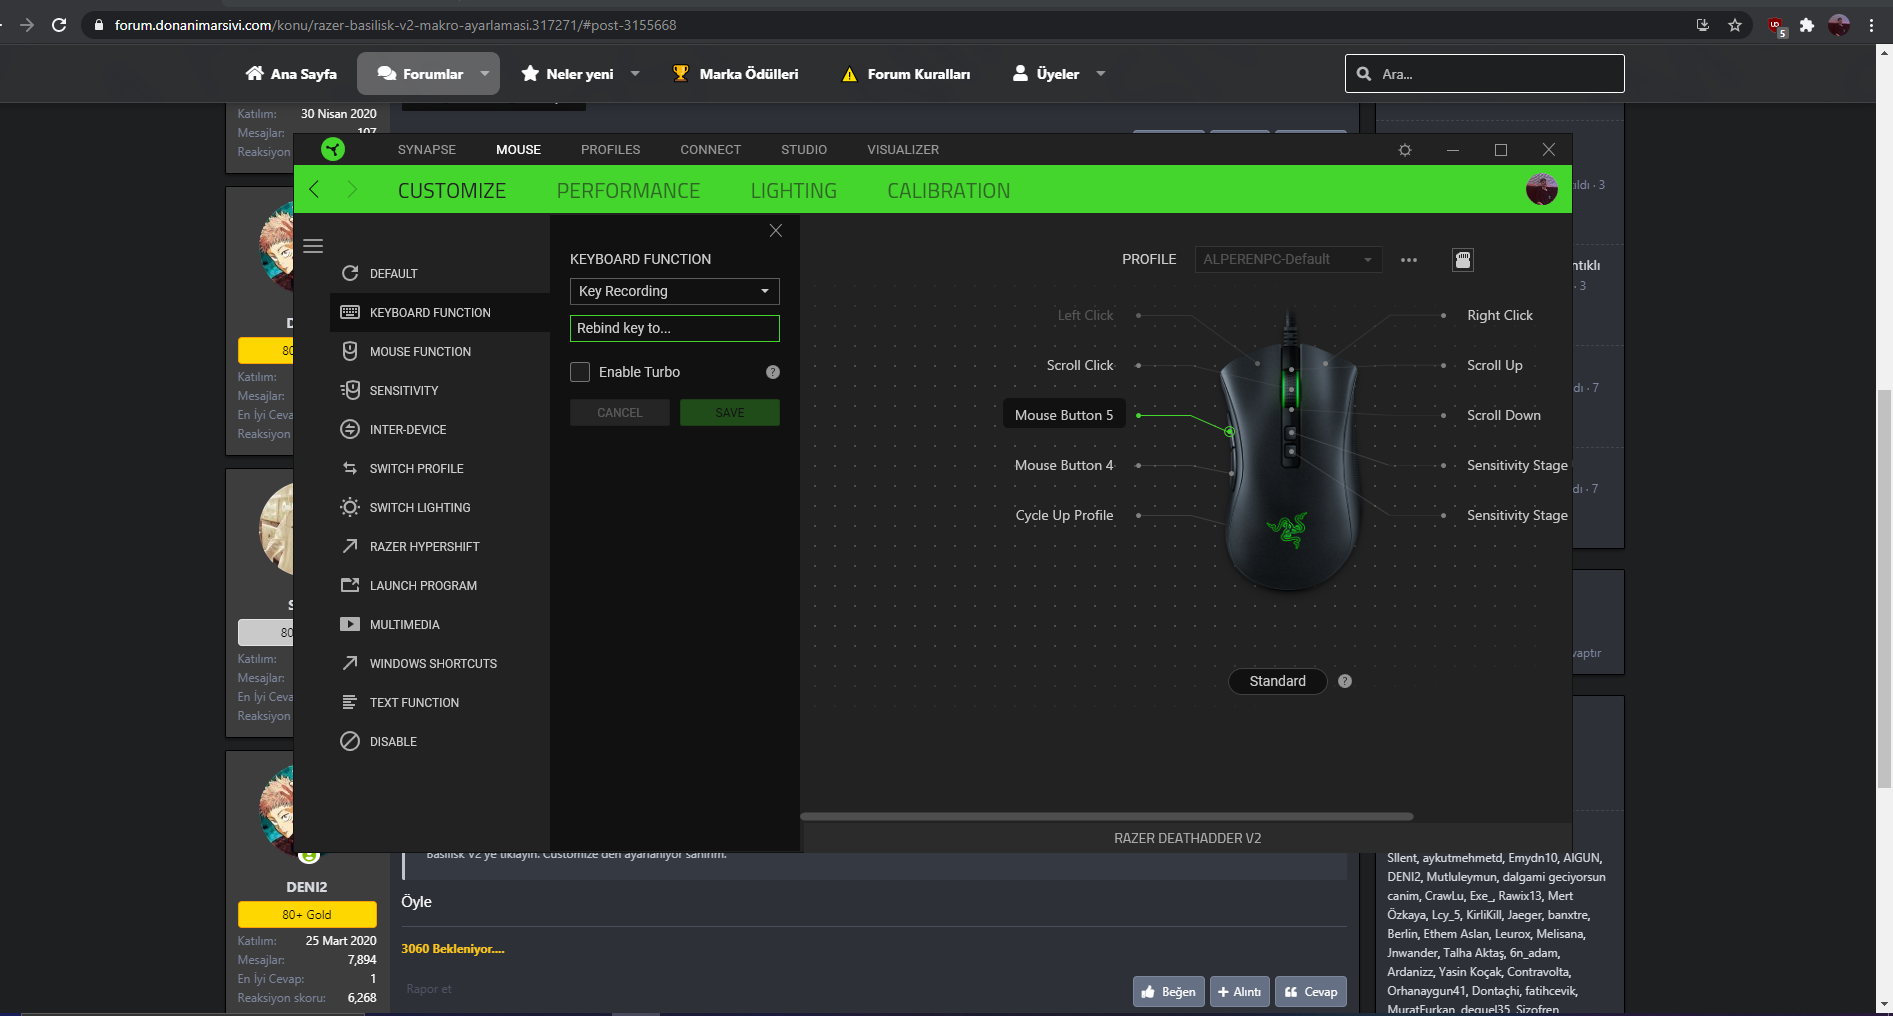Click the Switch Profile icon
This screenshot has width=1893, height=1016.
coord(350,468)
